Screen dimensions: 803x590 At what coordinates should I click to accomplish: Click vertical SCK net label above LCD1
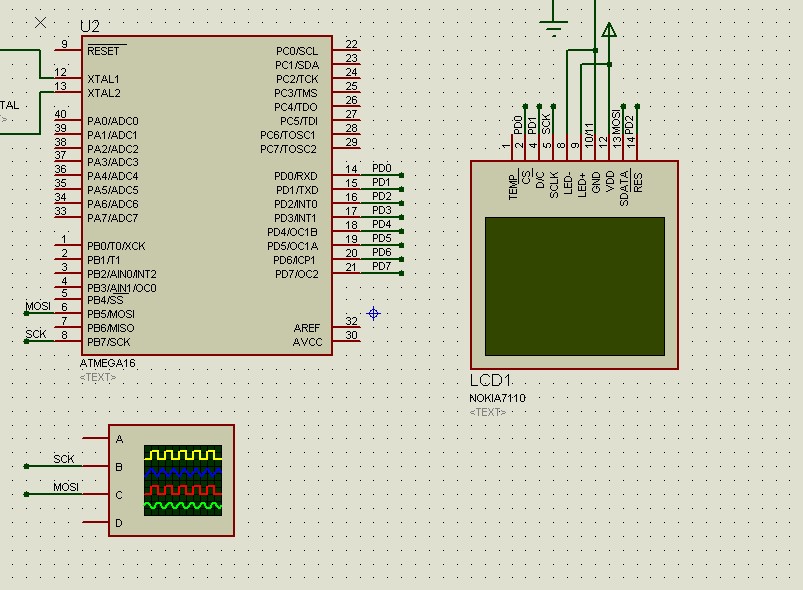[x=546, y=124]
